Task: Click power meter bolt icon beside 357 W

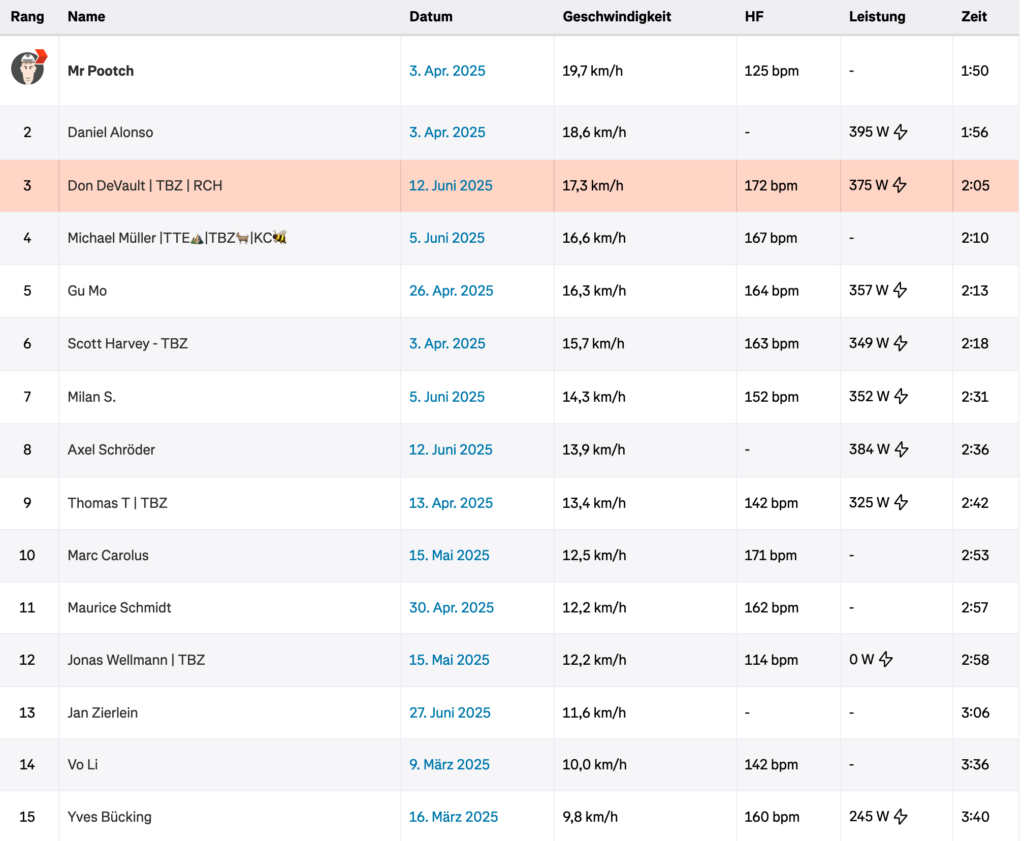Action: 901,291
